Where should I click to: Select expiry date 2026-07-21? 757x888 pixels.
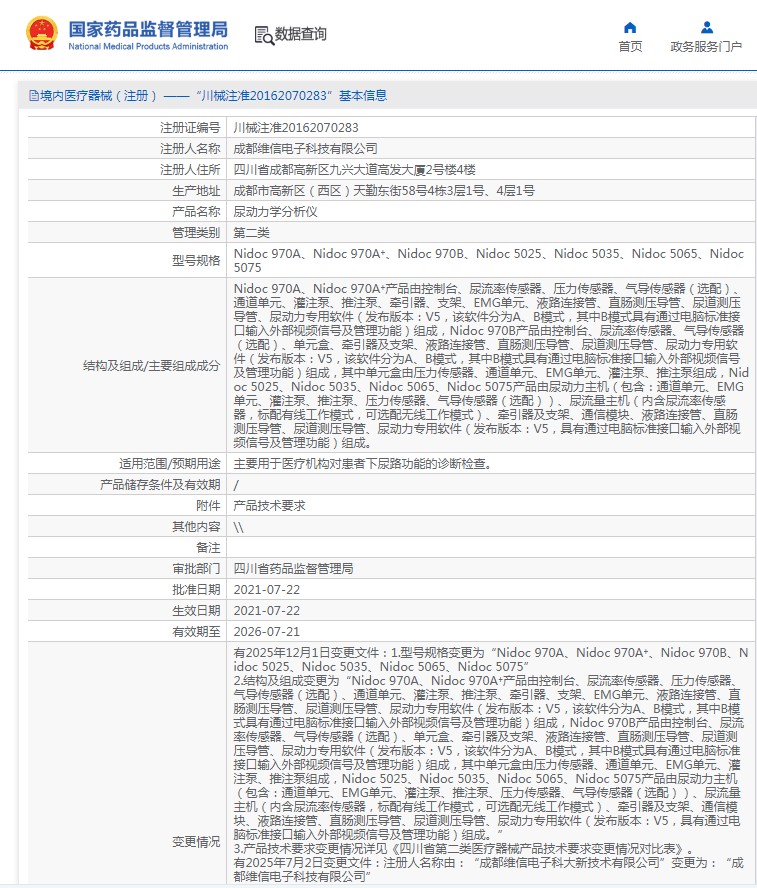267,631
